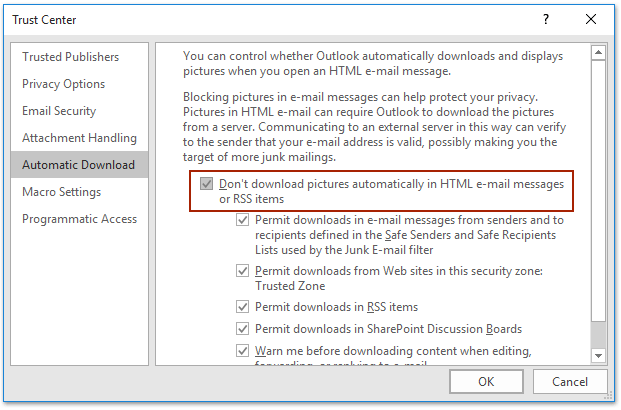Click the Cancel button
Image resolution: width=621 pixels, height=410 pixels.
coord(570,381)
